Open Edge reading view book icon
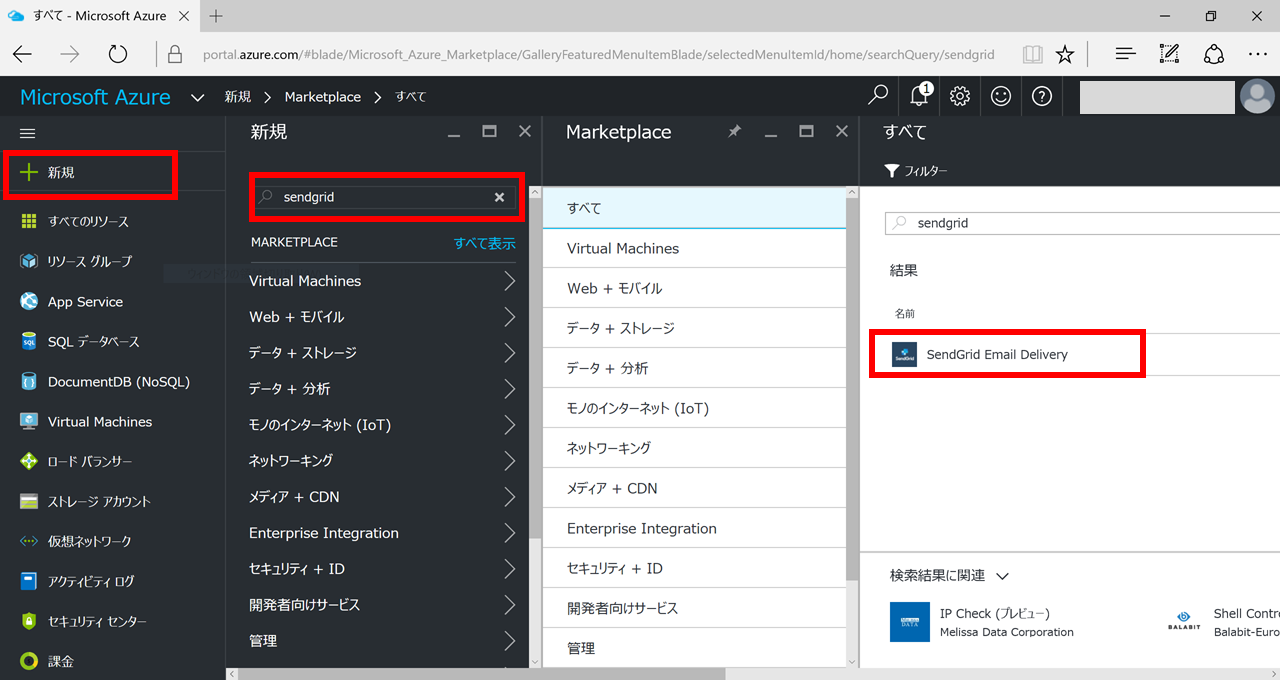 (1033, 54)
